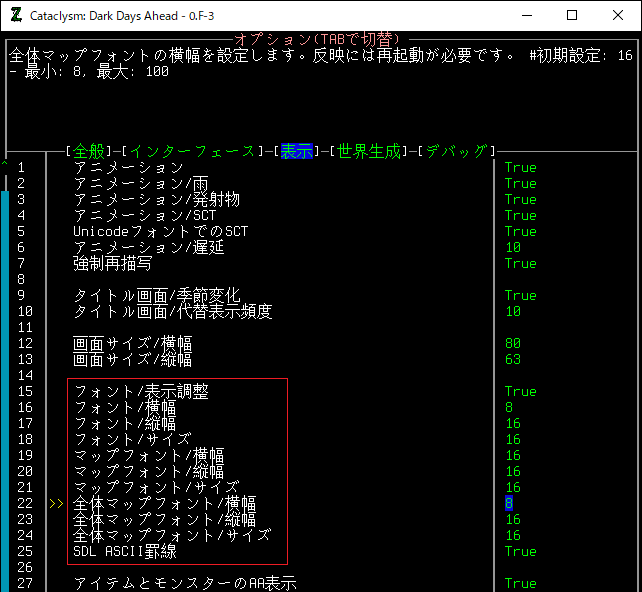
Task: Select the 強制再描写 option row
Action: (112, 263)
